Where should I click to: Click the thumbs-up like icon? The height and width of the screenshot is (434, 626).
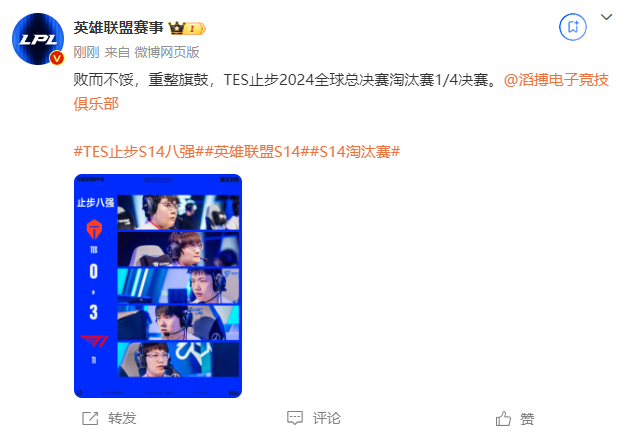point(503,418)
